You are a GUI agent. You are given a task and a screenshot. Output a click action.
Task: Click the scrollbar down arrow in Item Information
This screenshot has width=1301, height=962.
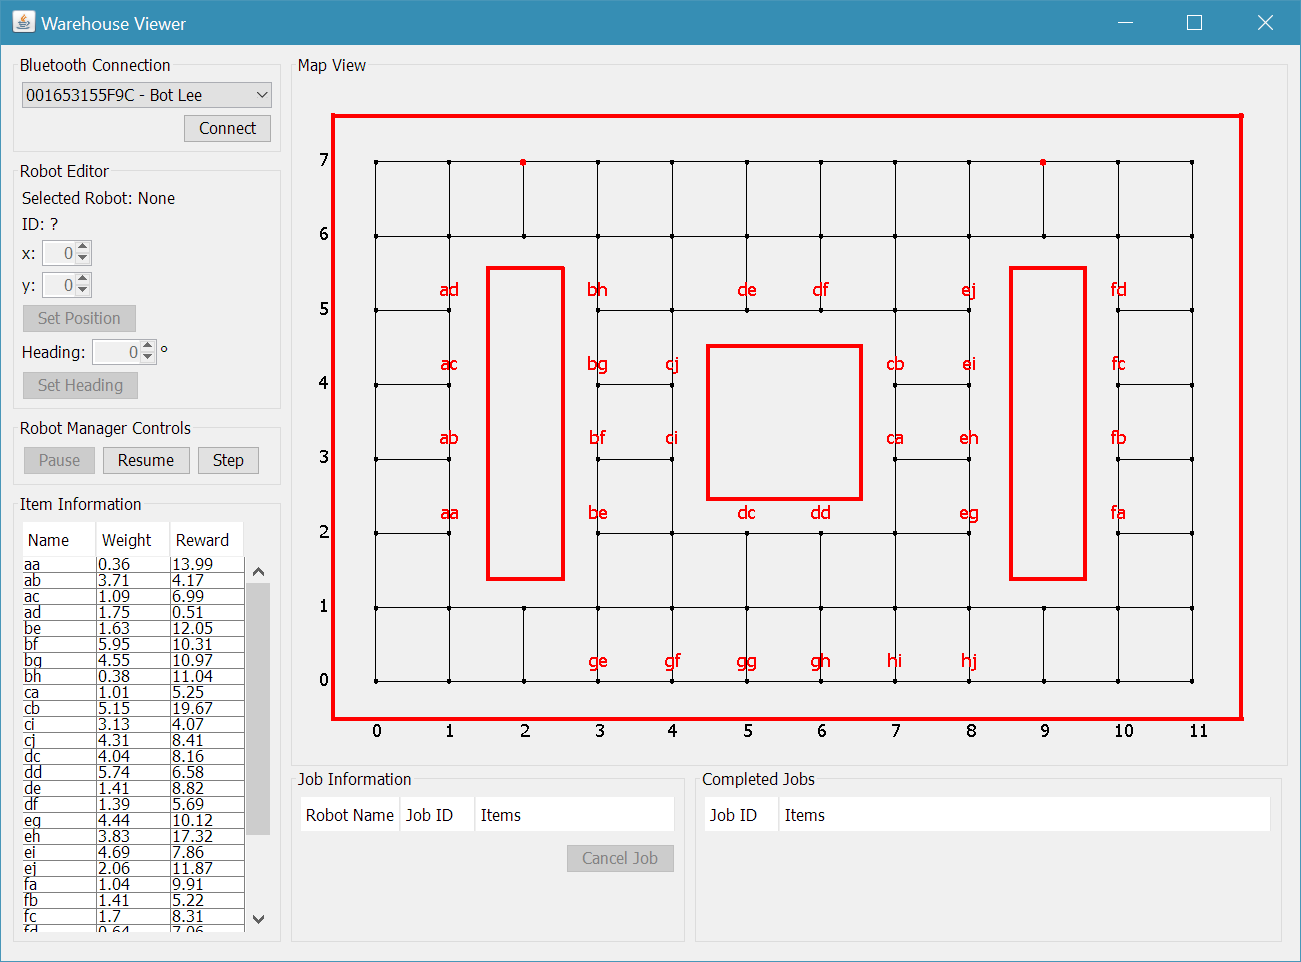click(258, 918)
